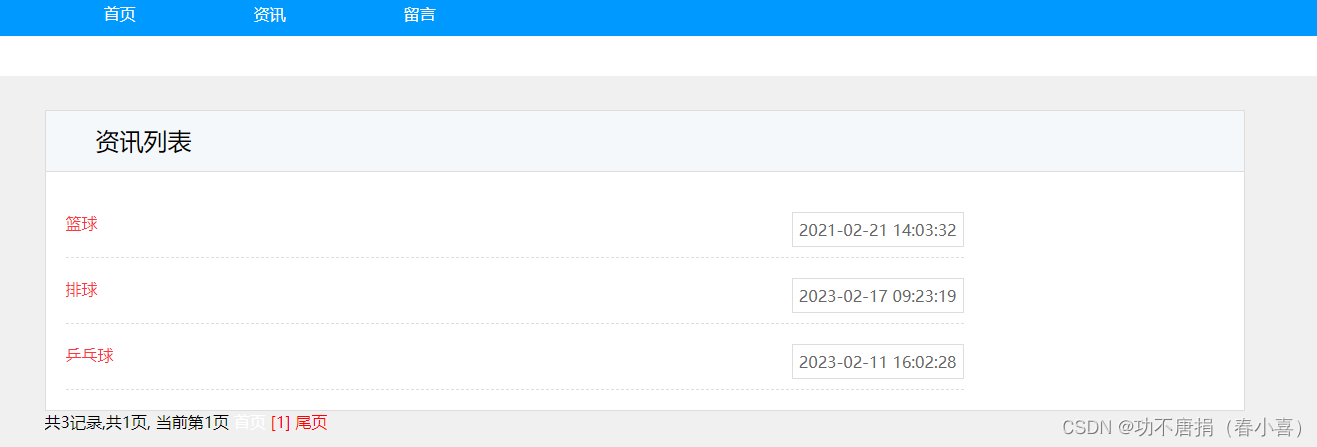
Task: Open the 排球 news article link
Action: 82,290
